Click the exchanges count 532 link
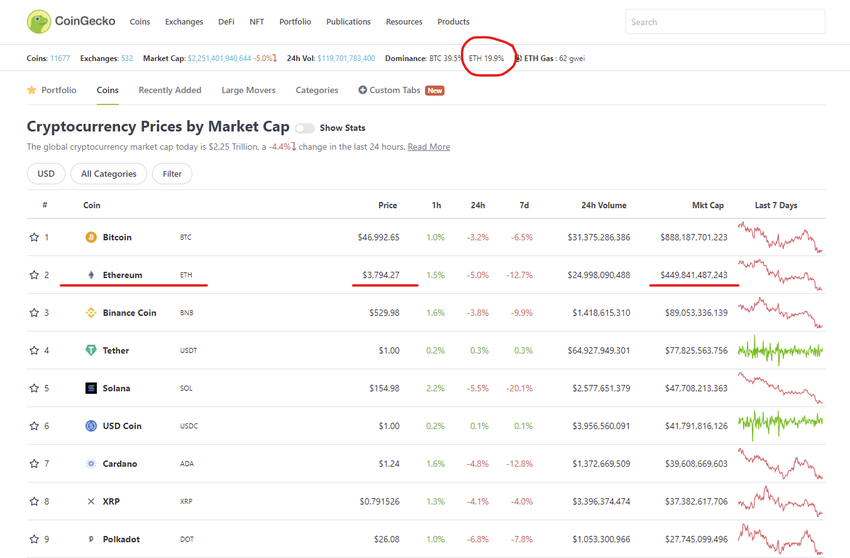This screenshot has height=558, width=850. (127, 58)
